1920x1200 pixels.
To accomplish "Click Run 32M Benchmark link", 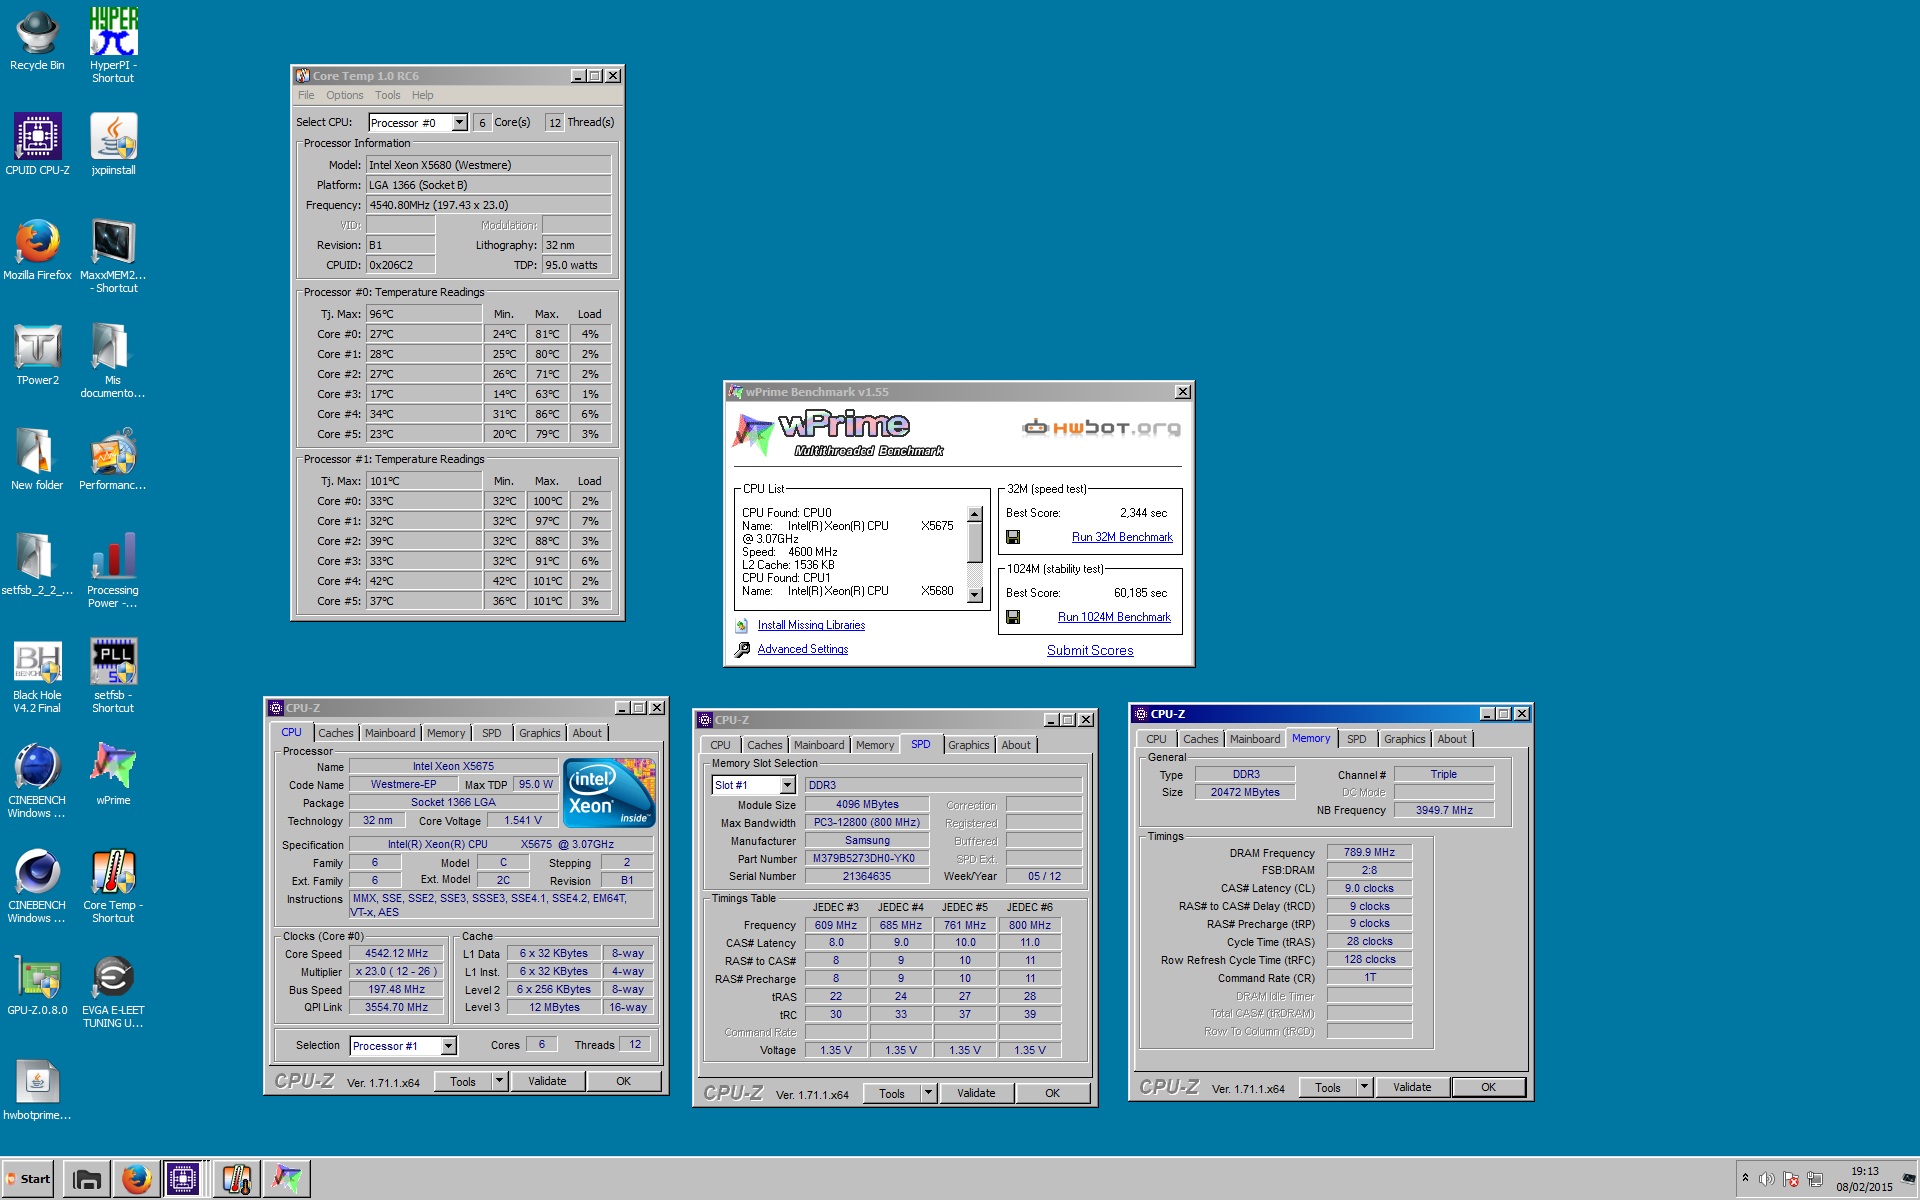I will [1122, 537].
